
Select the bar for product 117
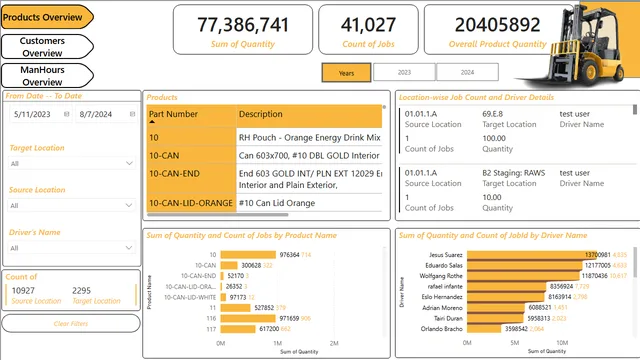point(238,329)
